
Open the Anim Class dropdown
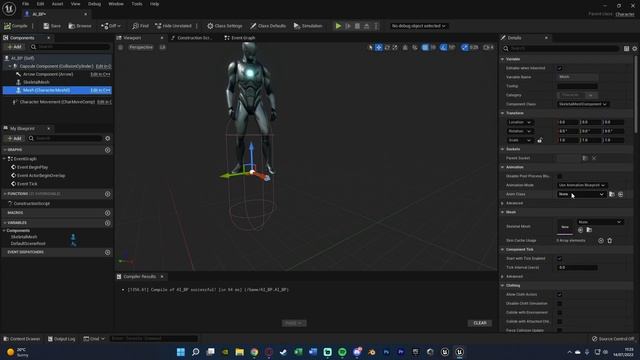581,194
